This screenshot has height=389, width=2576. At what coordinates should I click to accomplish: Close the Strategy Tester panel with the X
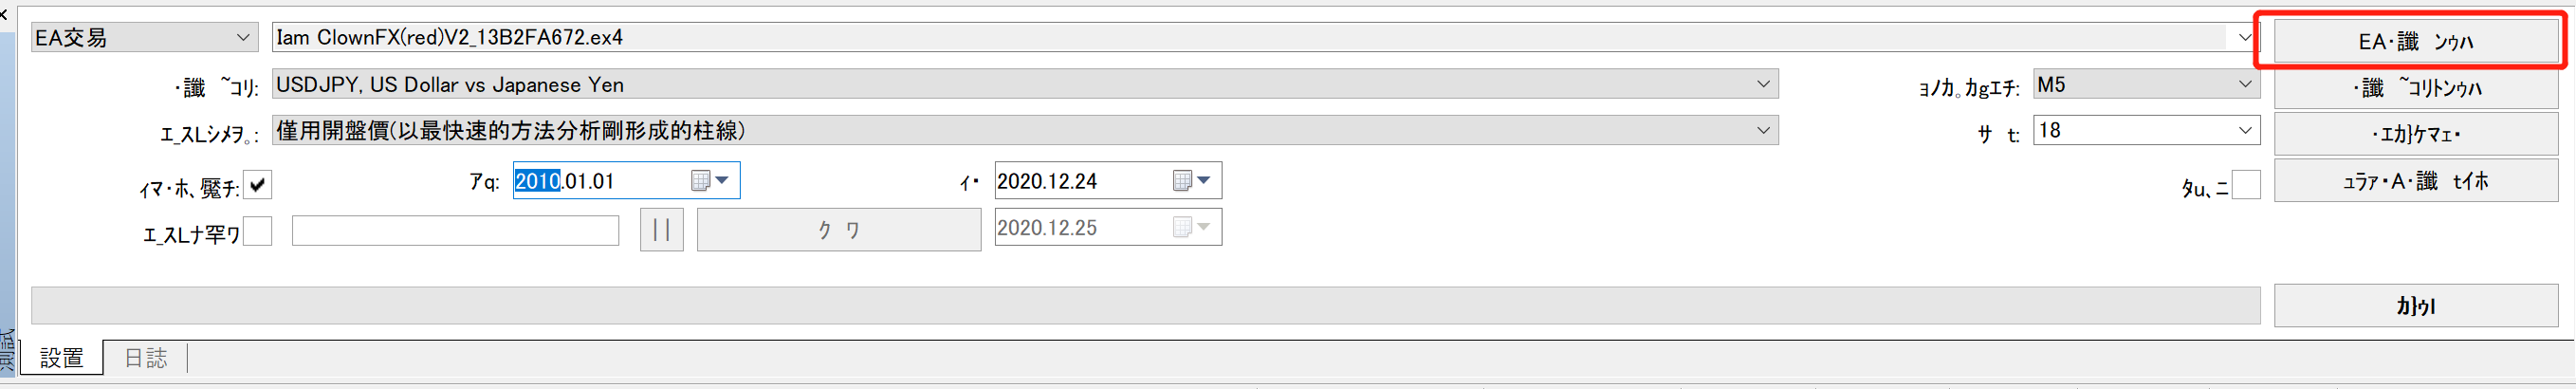pos(4,14)
